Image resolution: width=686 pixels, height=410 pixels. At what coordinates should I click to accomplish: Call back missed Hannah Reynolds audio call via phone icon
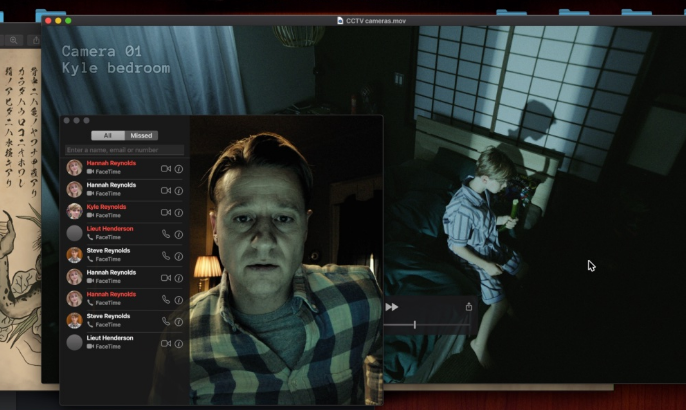point(166,300)
